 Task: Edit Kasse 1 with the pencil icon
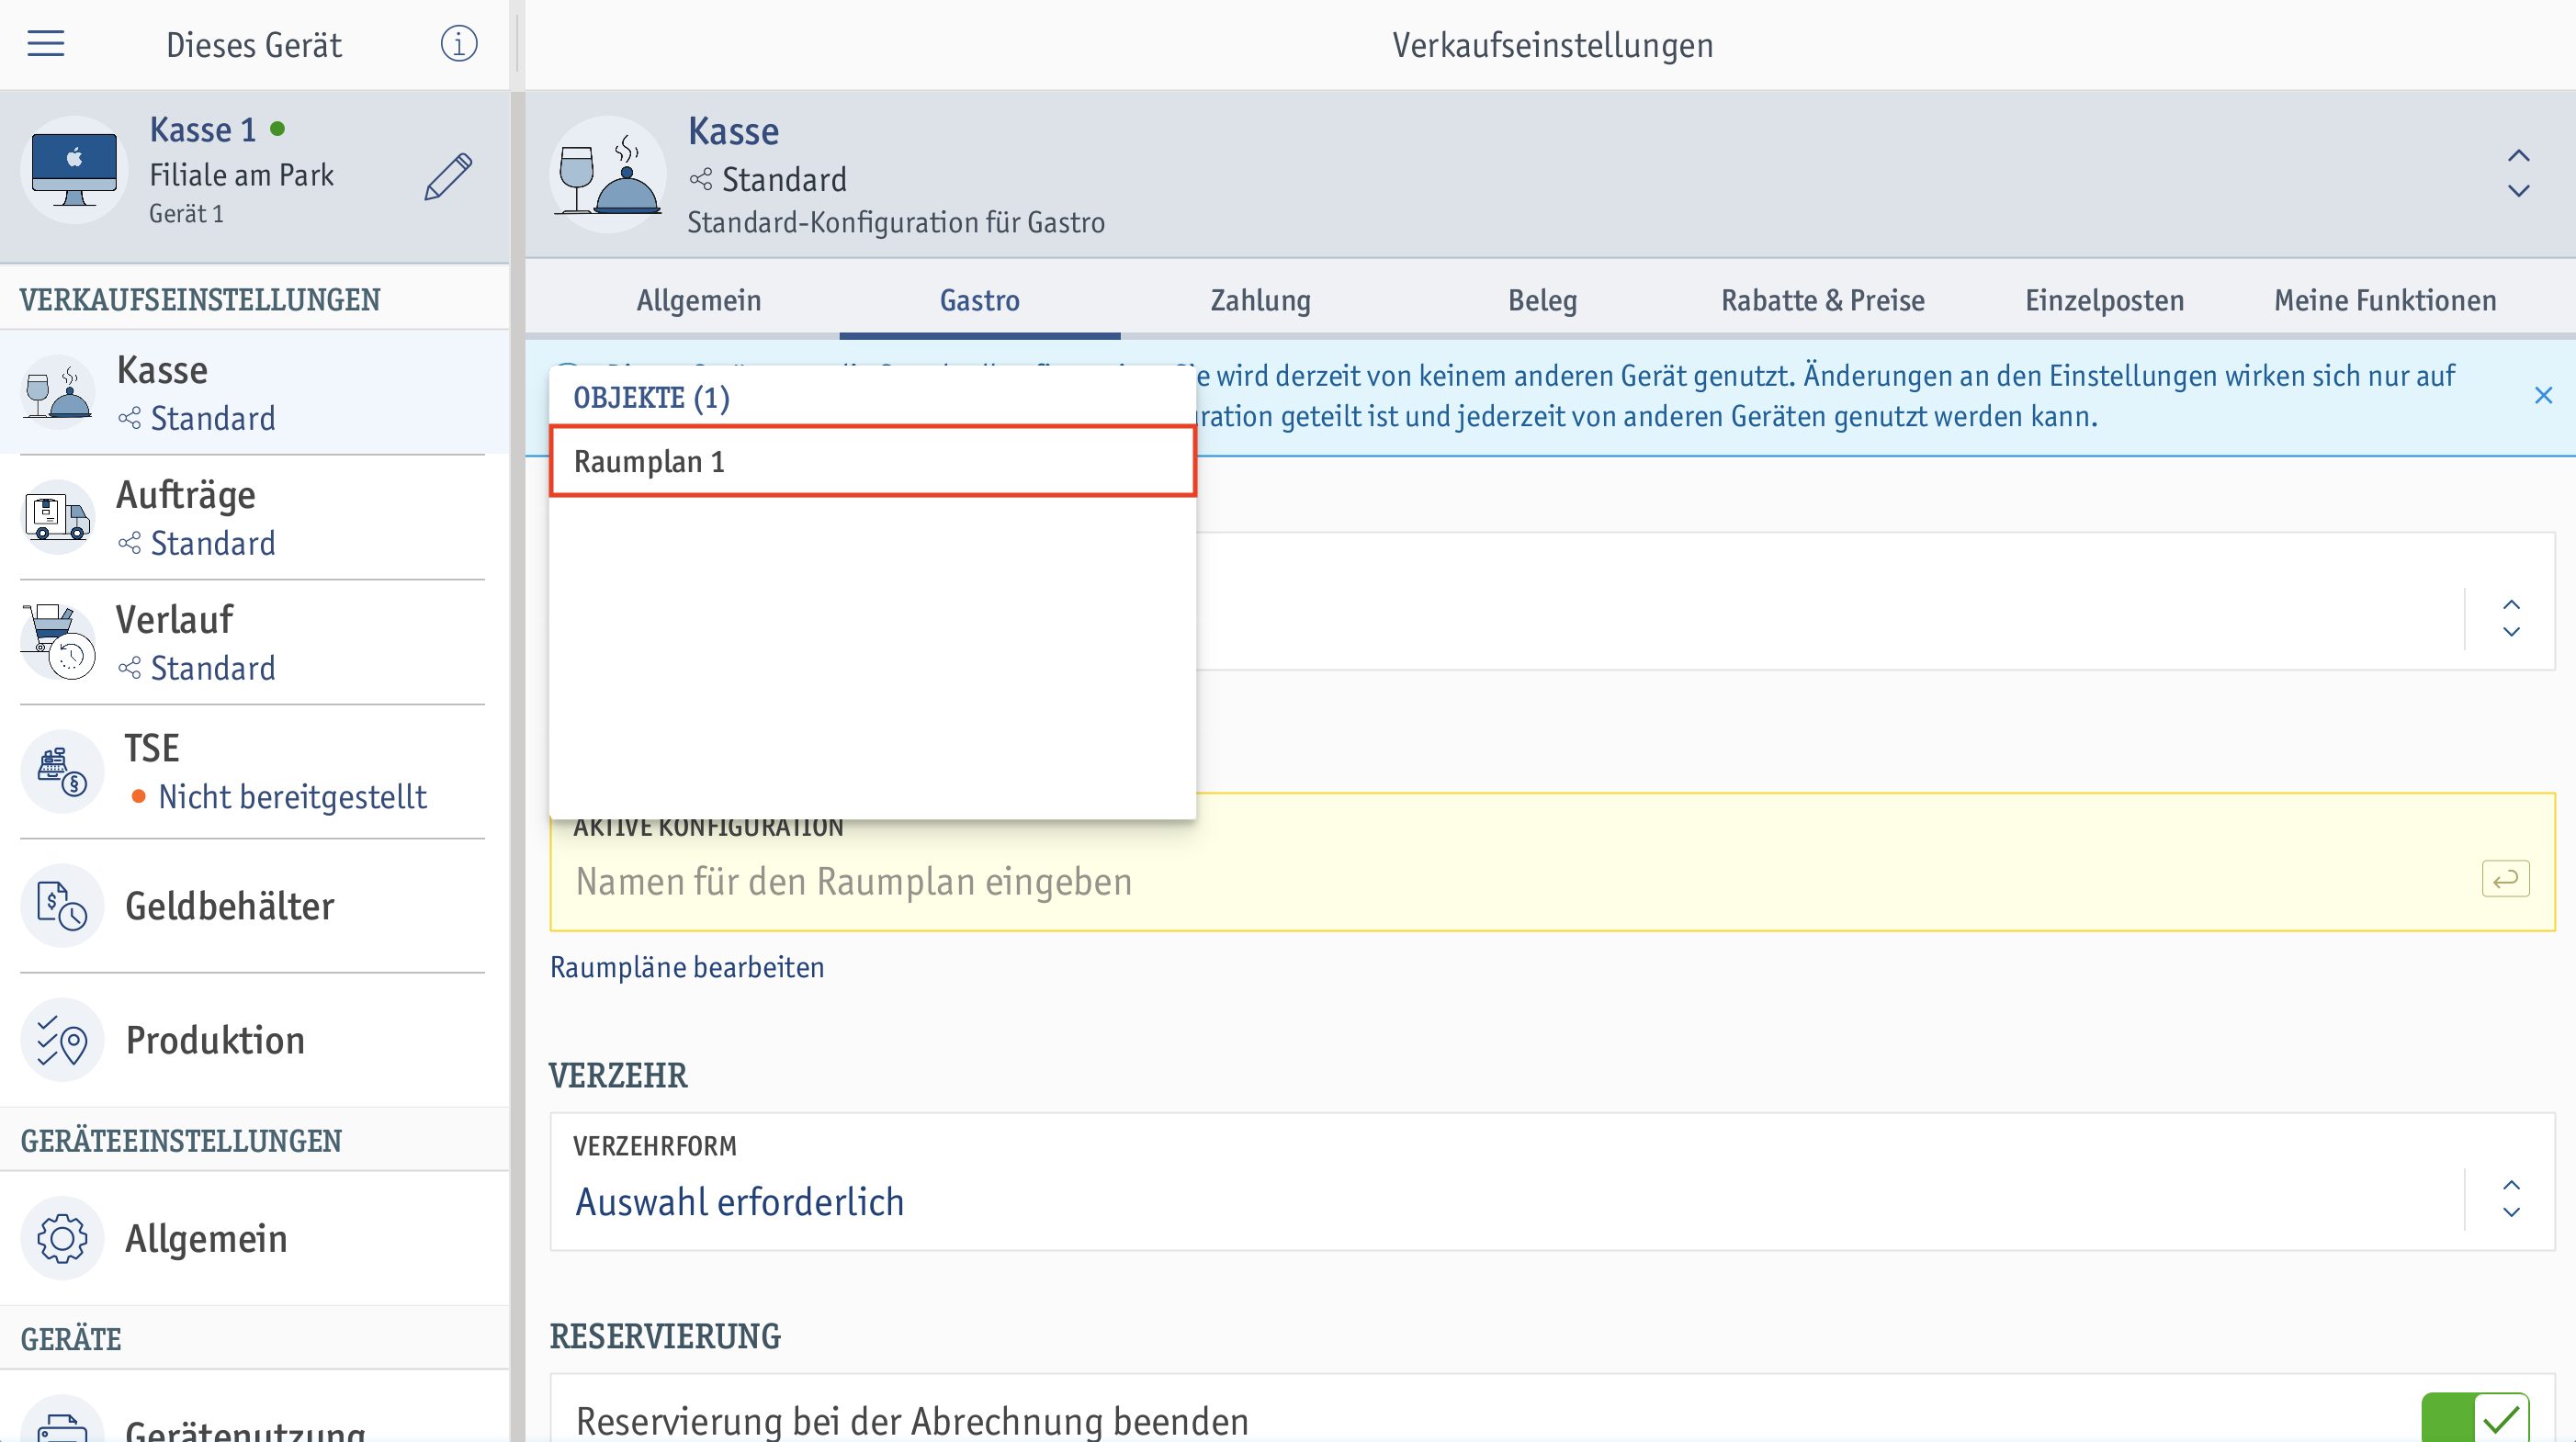(x=448, y=177)
